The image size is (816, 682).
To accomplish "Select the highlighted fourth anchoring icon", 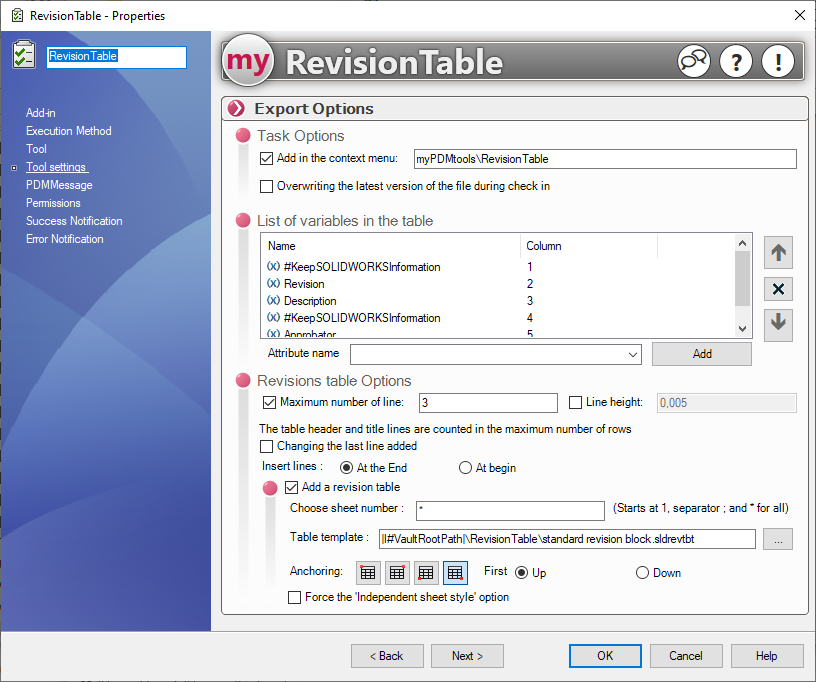I will (x=455, y=573).
